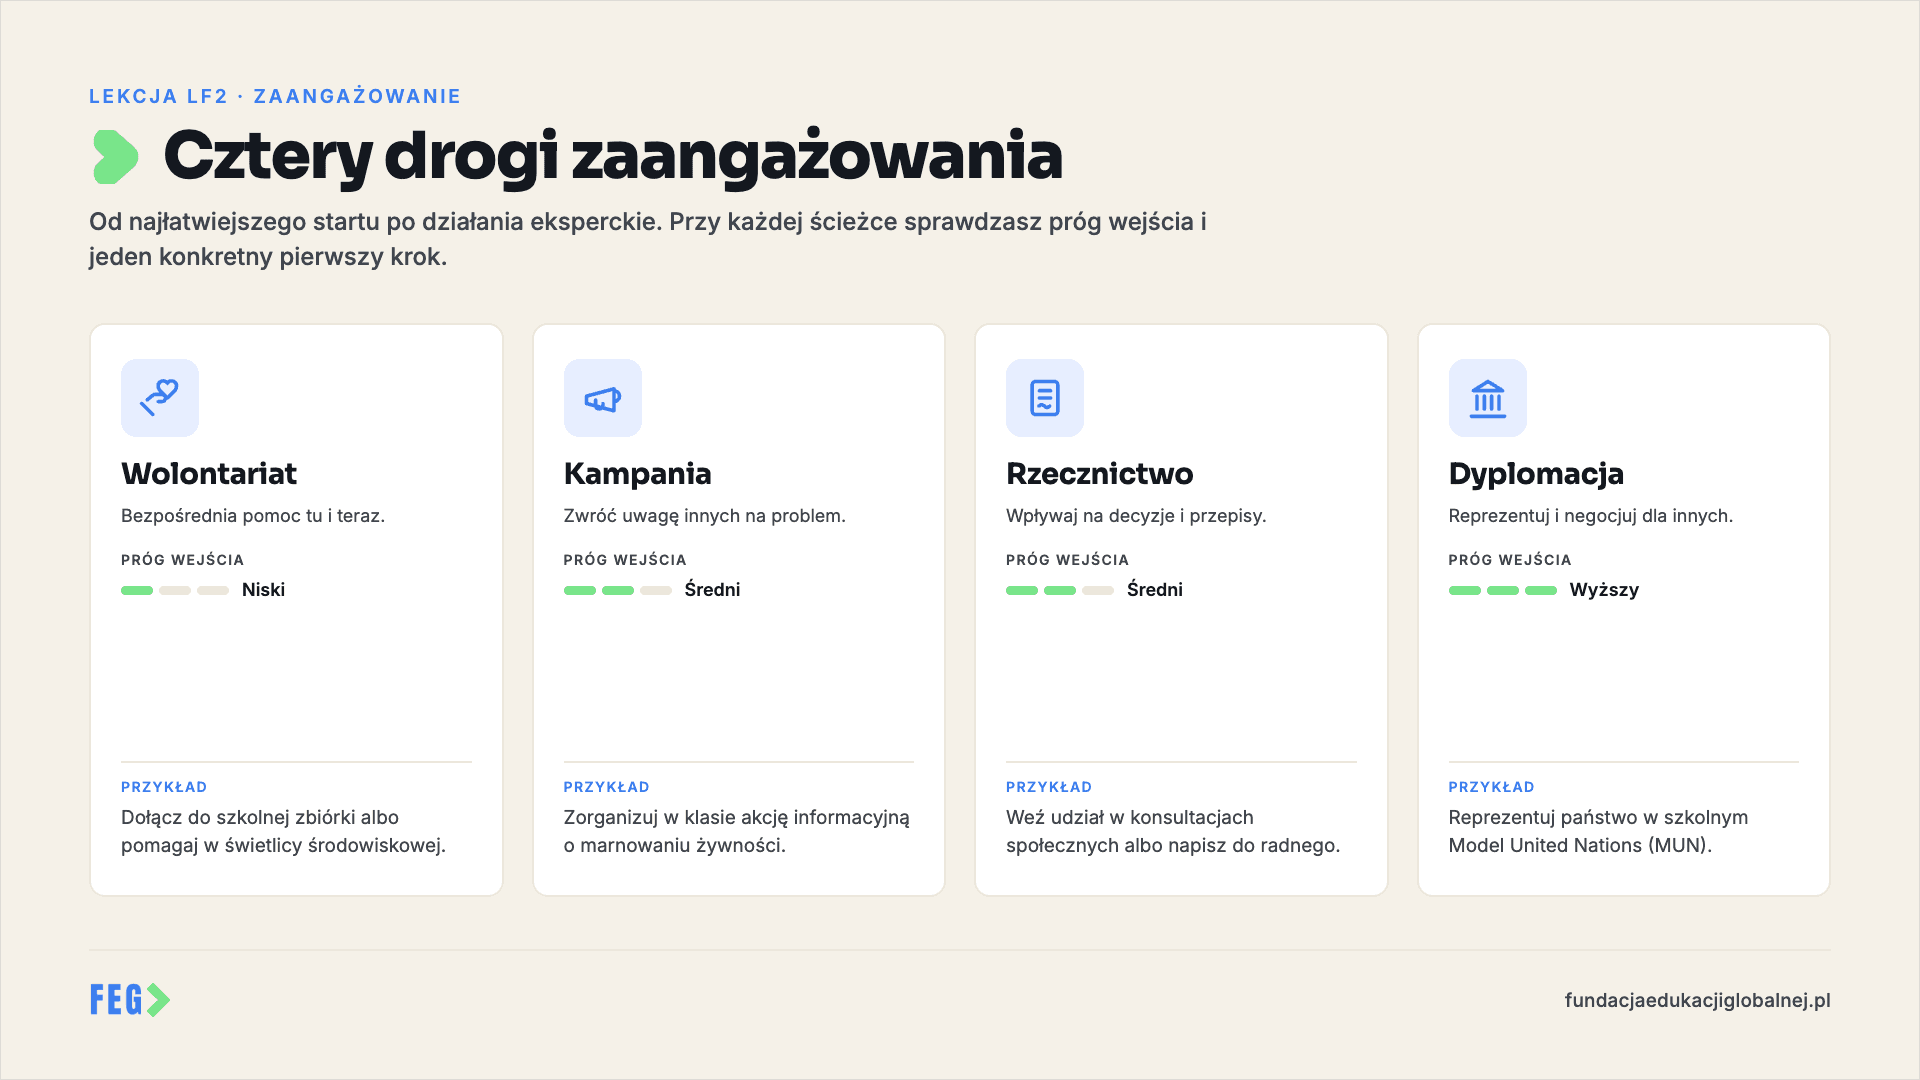Click PRZYKŁAD label in Wolontariat card
The image size is (1920, 1080).
pyautogui.click(x=164, y=787)
